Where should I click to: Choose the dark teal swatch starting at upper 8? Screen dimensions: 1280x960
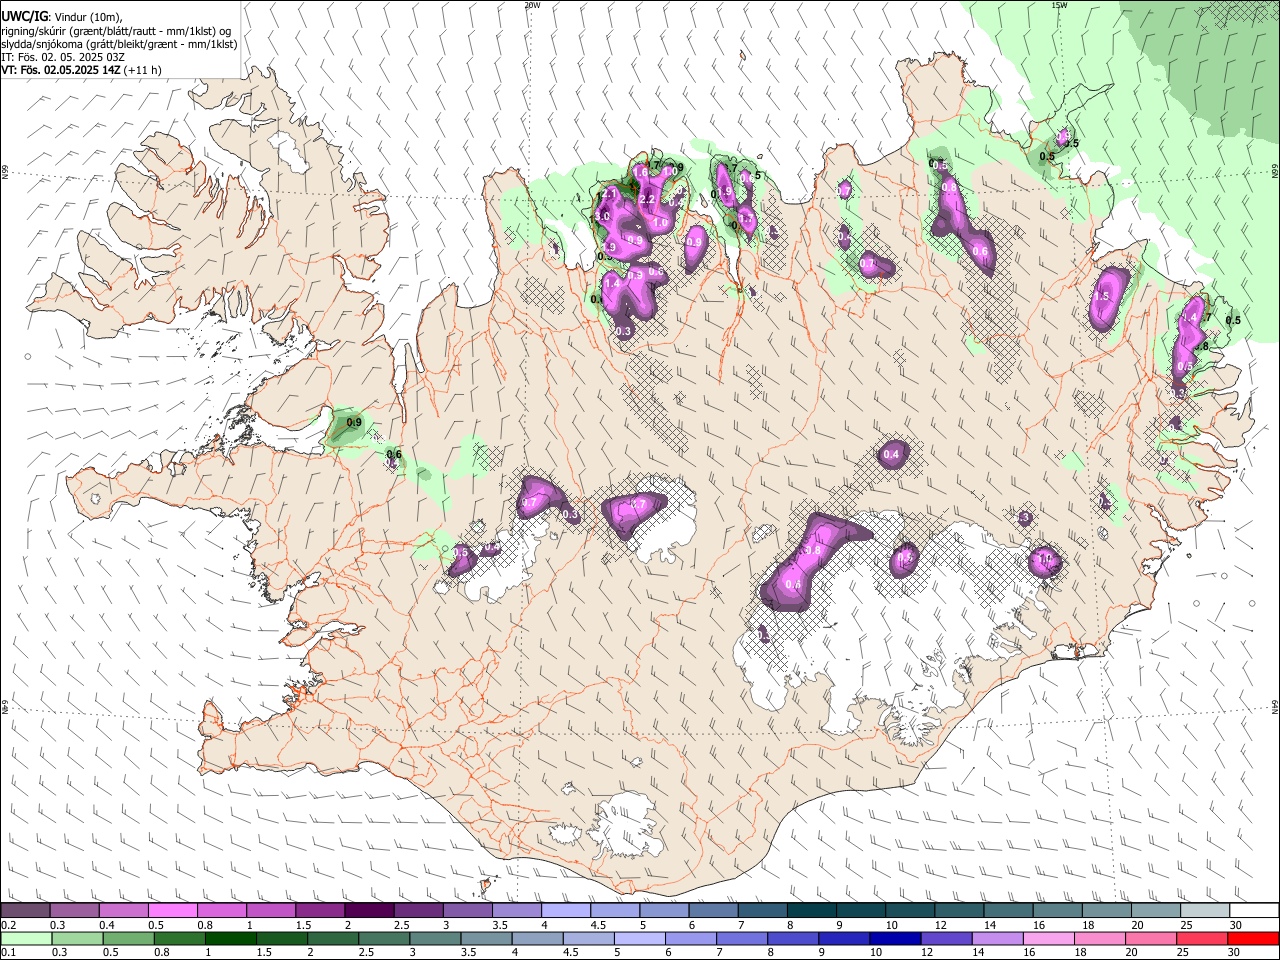[811, 910]
